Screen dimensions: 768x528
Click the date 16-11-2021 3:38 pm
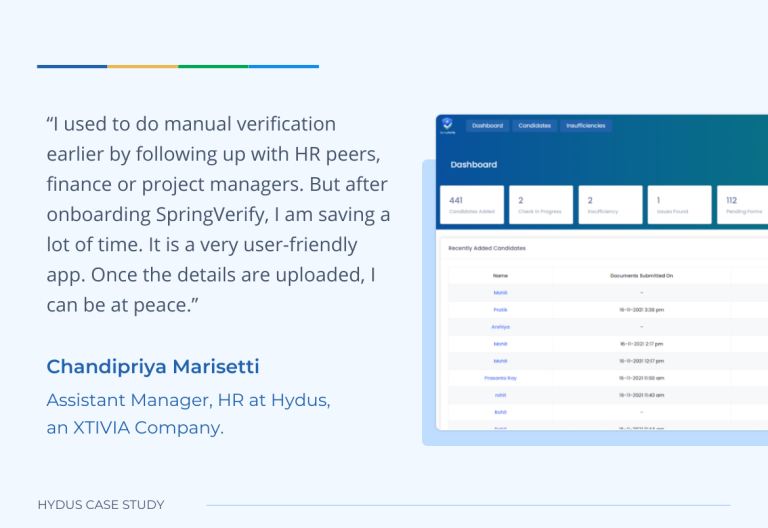point(641,310)
